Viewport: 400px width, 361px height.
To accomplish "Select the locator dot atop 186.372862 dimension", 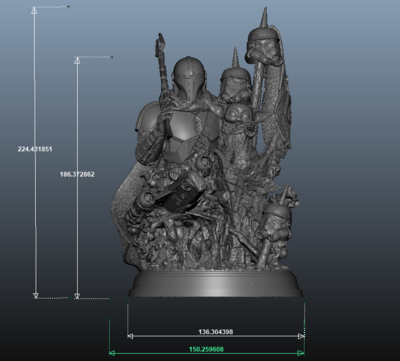I will tap(112, 57).
